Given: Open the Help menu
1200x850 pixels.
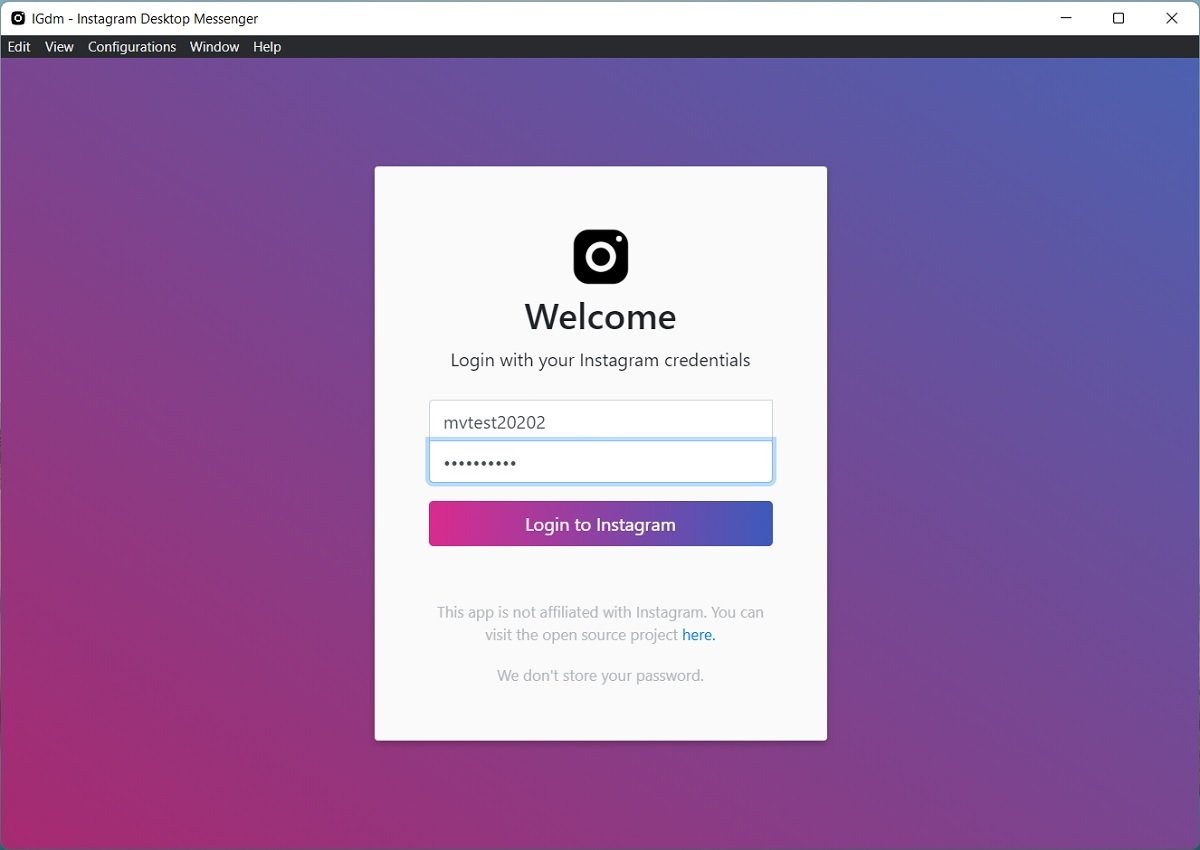Looking at the screenshot, I should pos(267,47).
